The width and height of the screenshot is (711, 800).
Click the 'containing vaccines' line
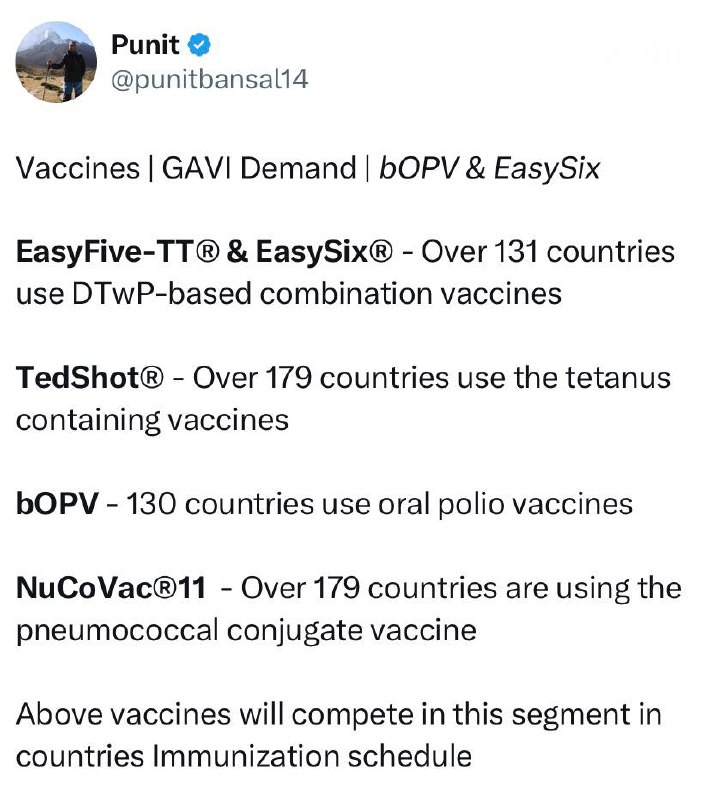152,420
